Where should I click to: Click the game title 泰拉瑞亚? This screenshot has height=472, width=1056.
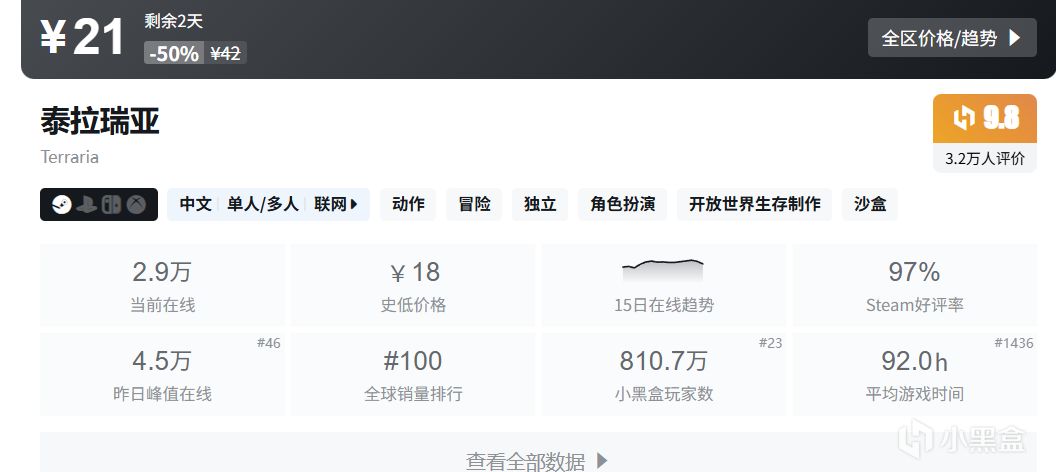coord(100,122)
